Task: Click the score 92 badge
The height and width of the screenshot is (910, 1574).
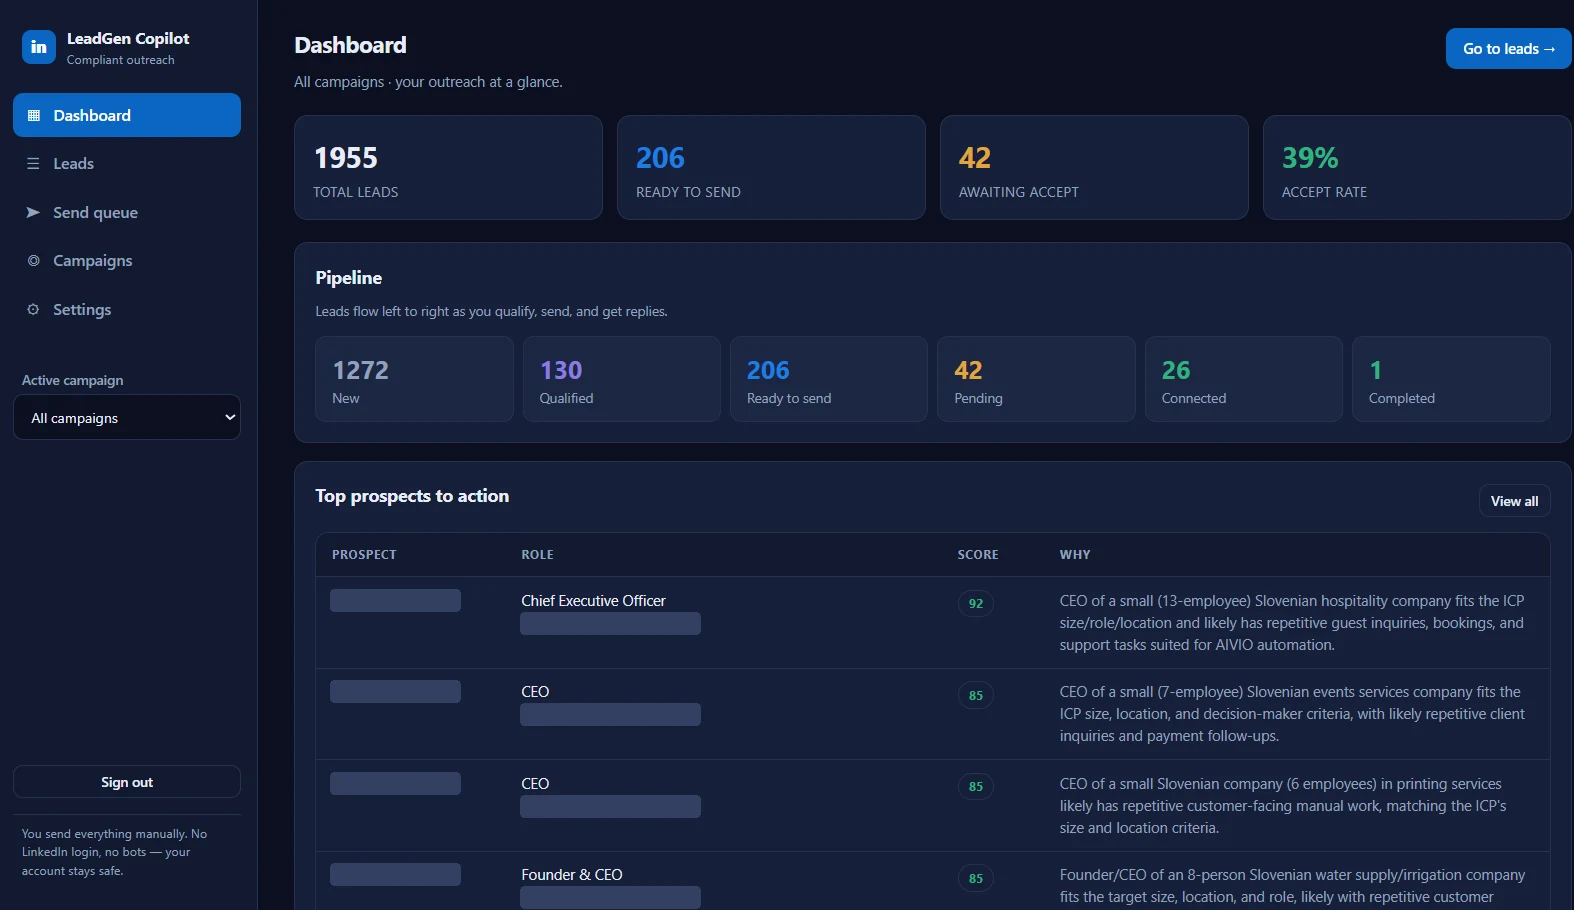Action: pyautogui.click(x=975, y=603)
